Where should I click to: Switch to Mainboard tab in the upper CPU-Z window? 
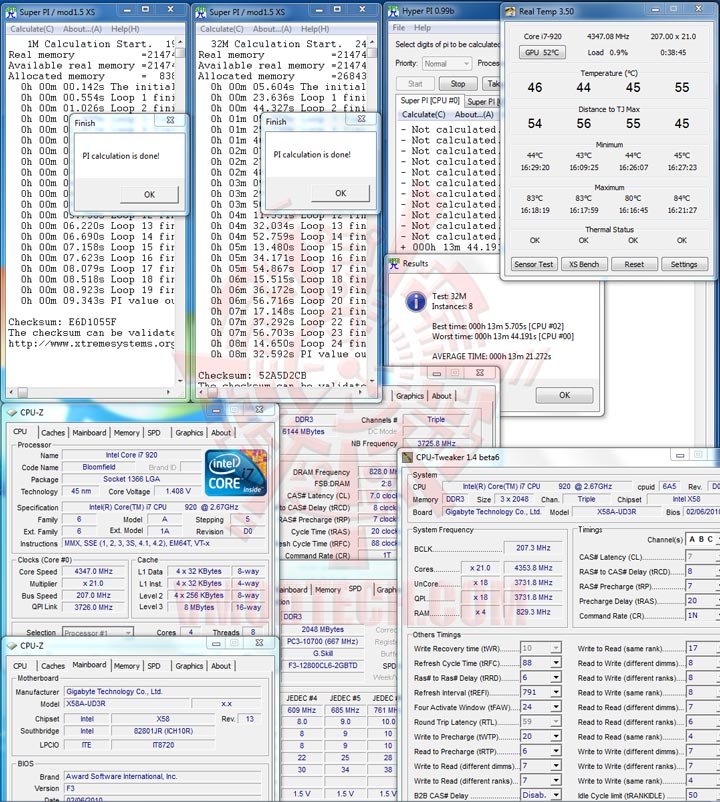coord(89,433)
